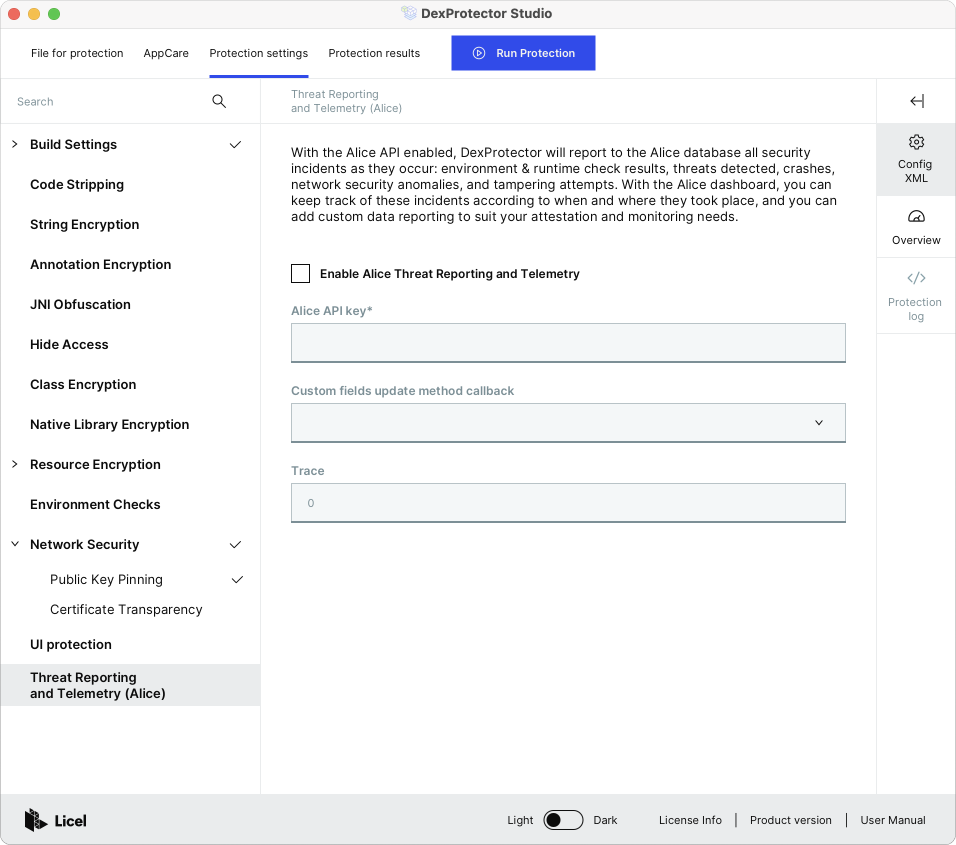Click the Alice API key input field
956x845 pixels.
click(568, 343)
